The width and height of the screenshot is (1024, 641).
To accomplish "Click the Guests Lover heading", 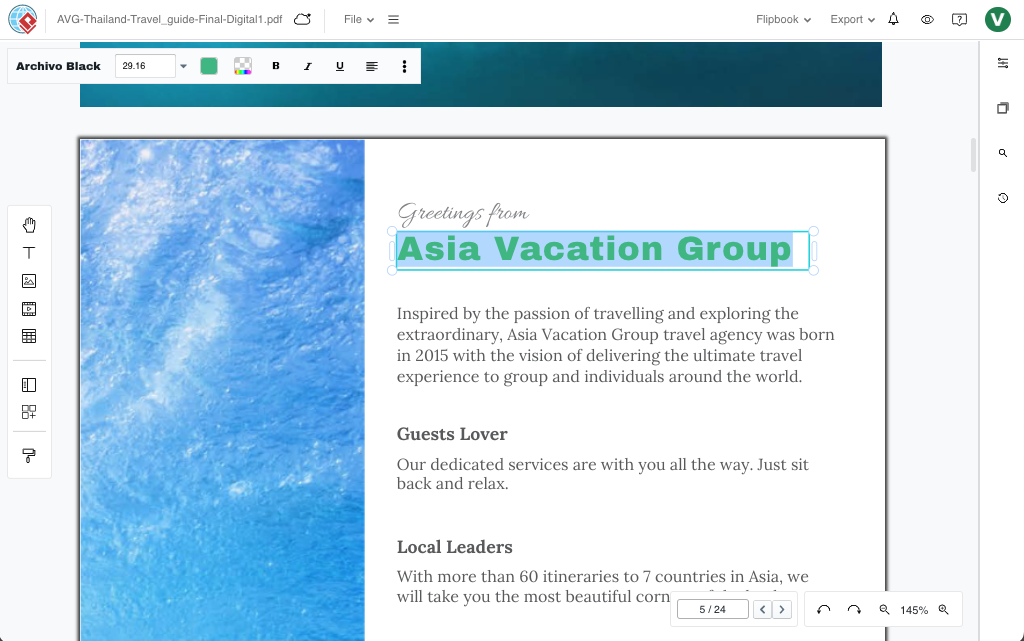I will click(452, 434).
